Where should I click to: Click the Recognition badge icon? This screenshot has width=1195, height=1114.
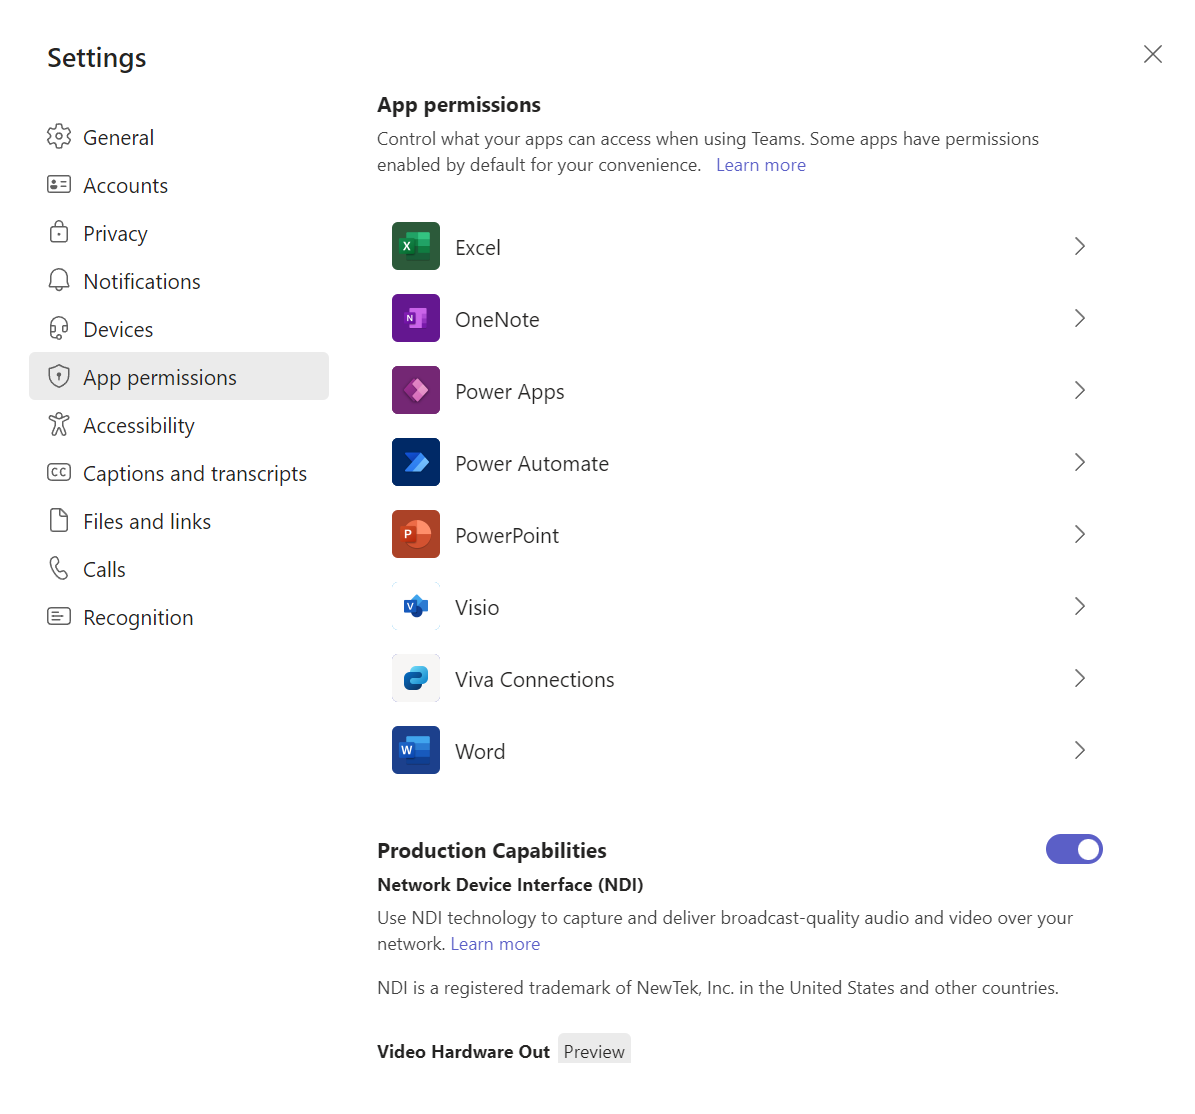click(x=59, y=616)
